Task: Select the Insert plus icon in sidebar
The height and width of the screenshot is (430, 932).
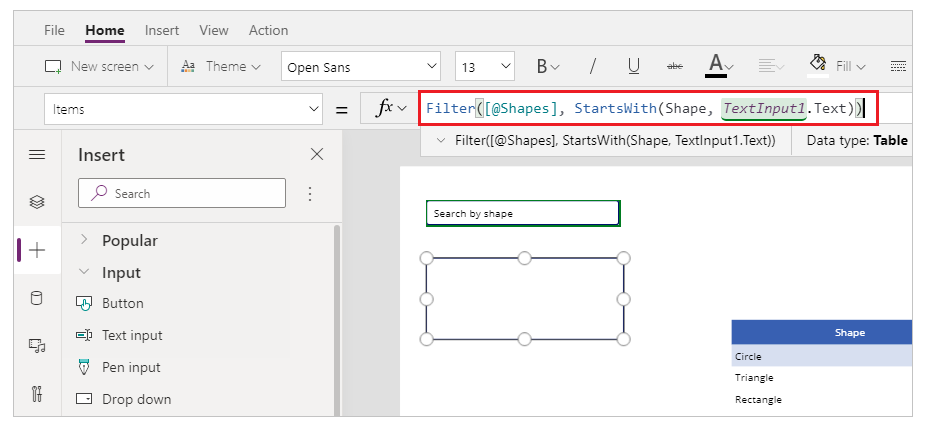Action: click(x=37, y=250)
